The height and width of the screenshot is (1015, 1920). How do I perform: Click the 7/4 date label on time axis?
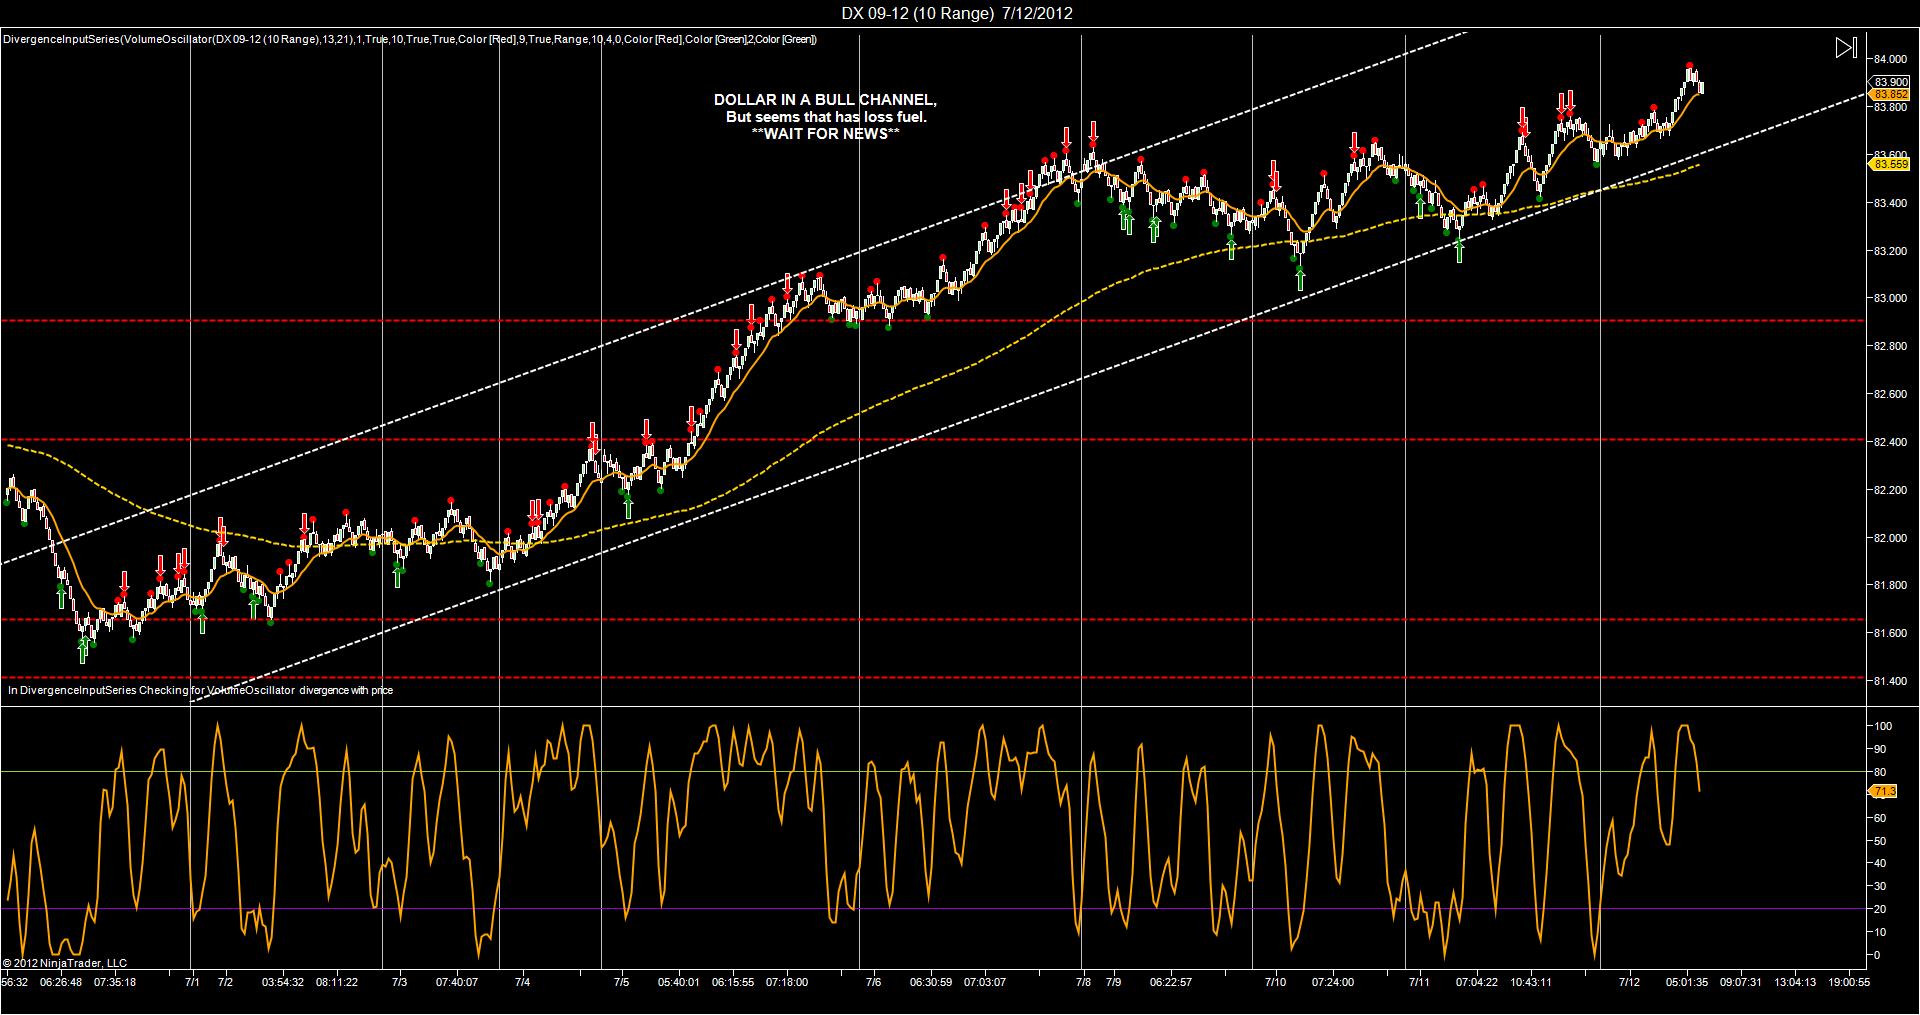click(x=522, y=982)
